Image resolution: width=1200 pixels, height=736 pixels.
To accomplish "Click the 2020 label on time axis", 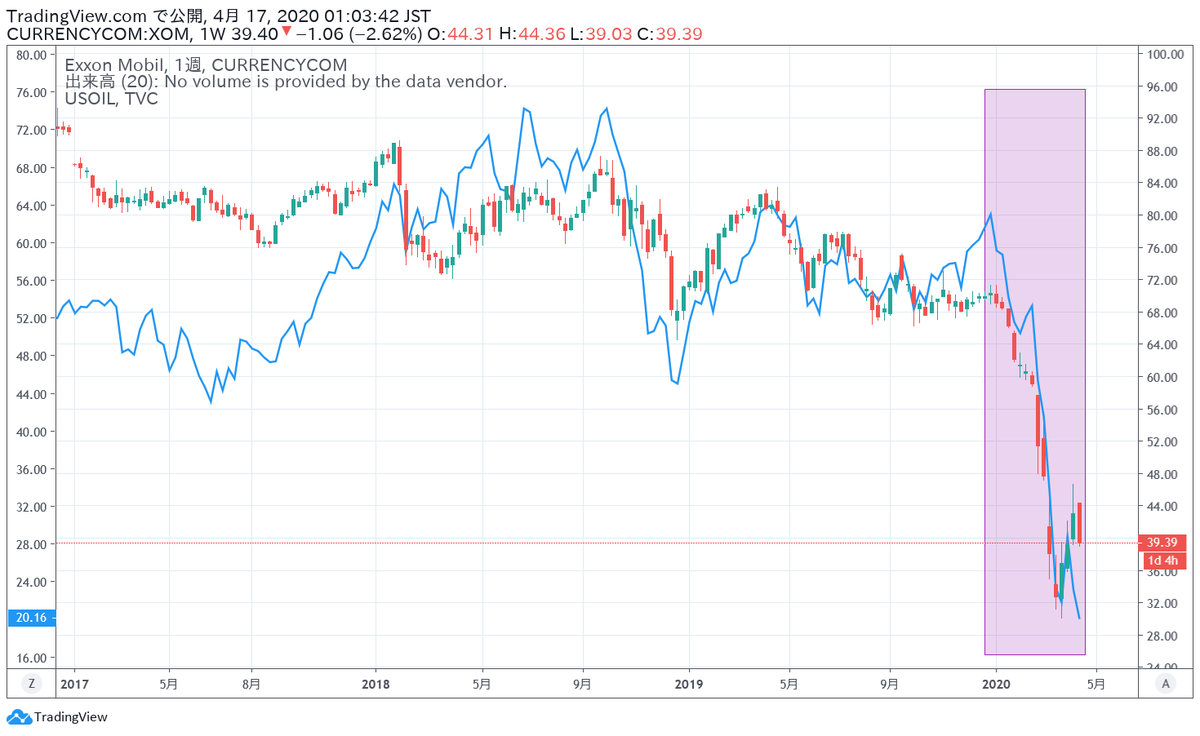I will 996,684.
